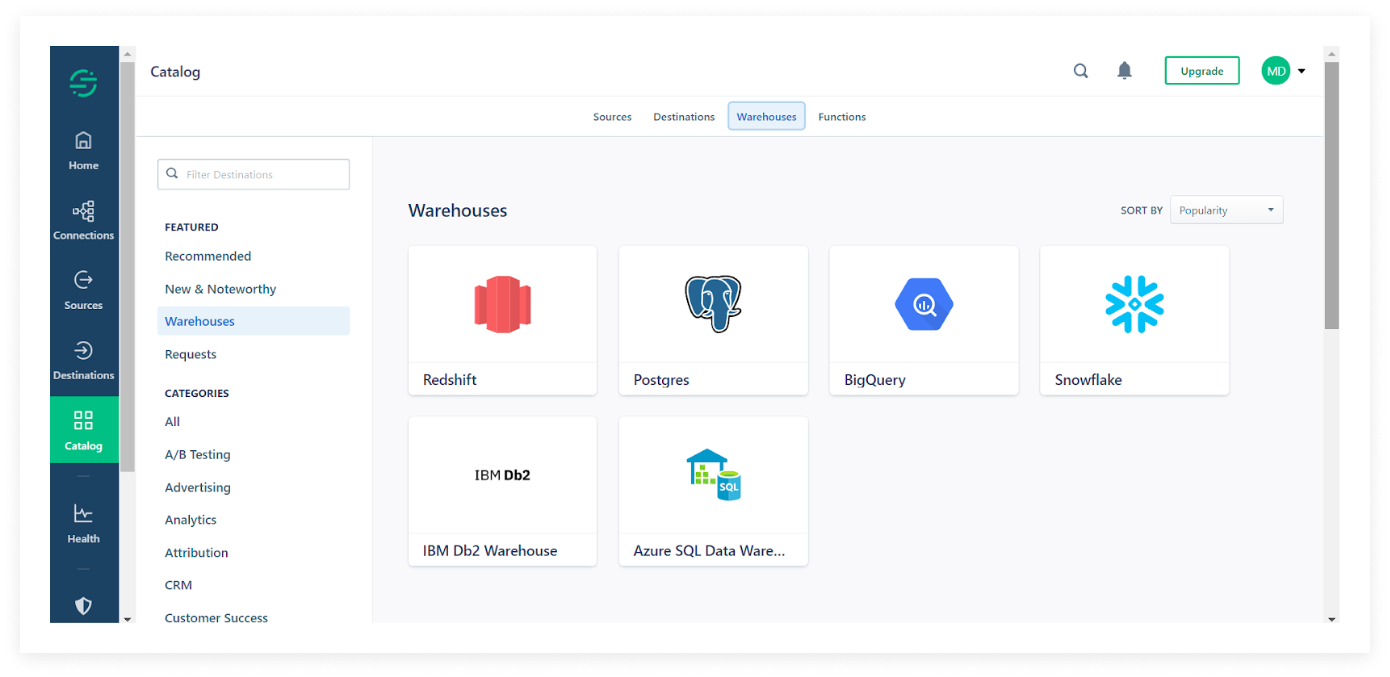Open Requests in Featured list
The image size is (1390, 677).
pos(190,354)
